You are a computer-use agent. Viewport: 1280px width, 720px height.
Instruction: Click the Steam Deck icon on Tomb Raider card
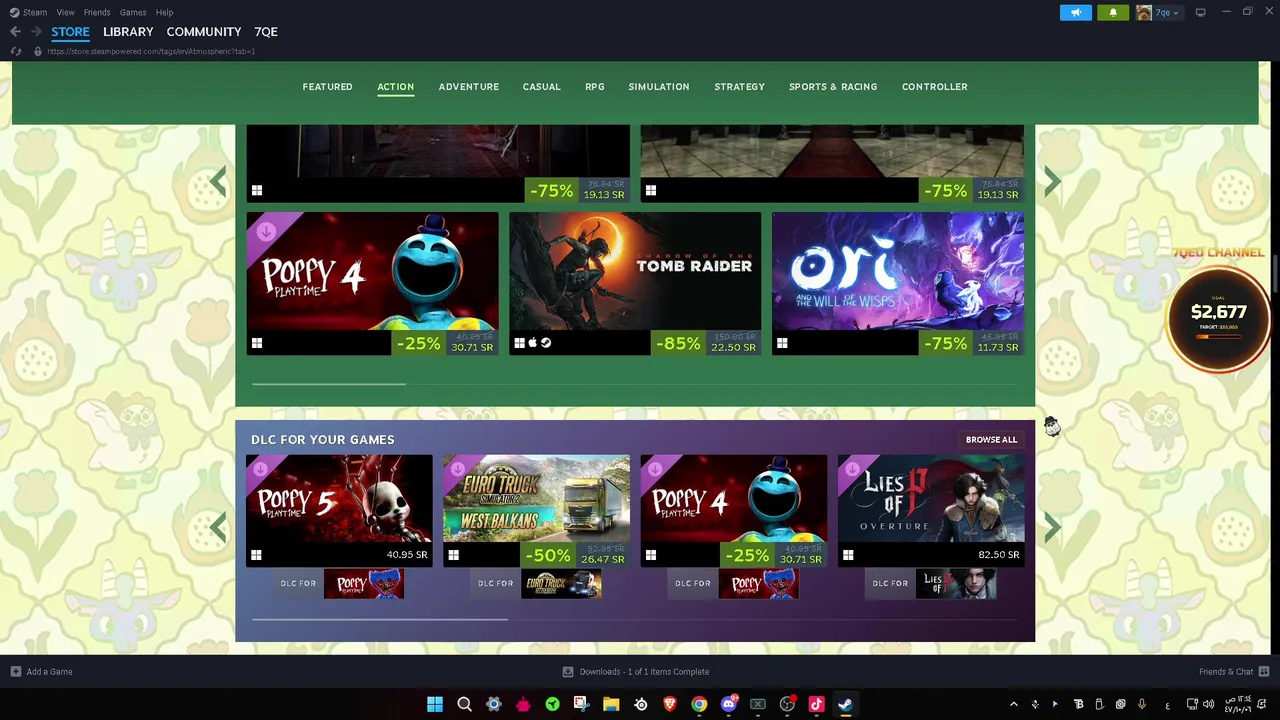(x=546, y=343)
